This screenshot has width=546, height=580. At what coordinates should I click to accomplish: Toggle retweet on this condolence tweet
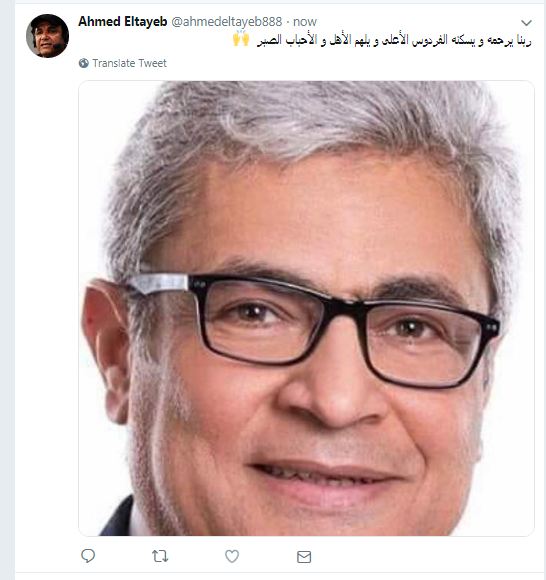pyautogui.click(x=160, y=556)
